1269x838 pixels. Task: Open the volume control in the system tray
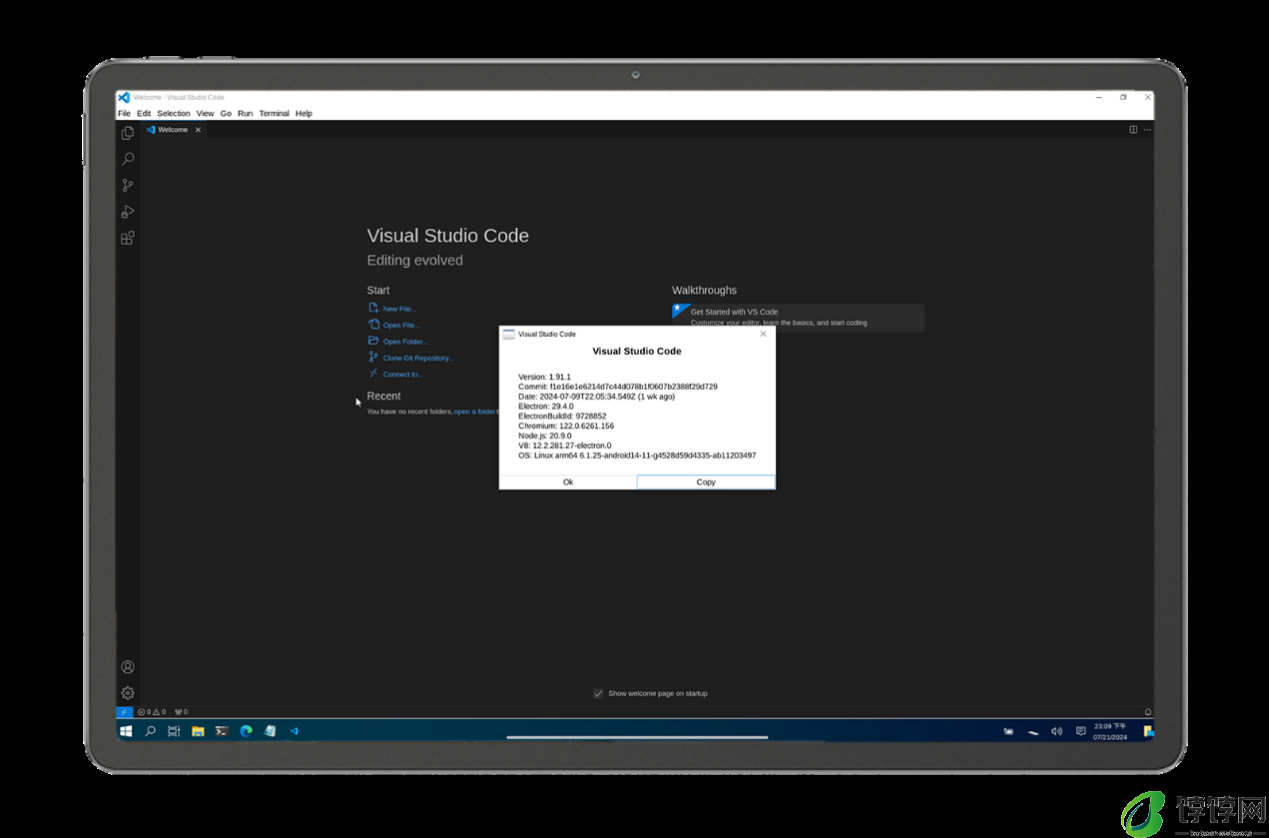[1057, 732]
